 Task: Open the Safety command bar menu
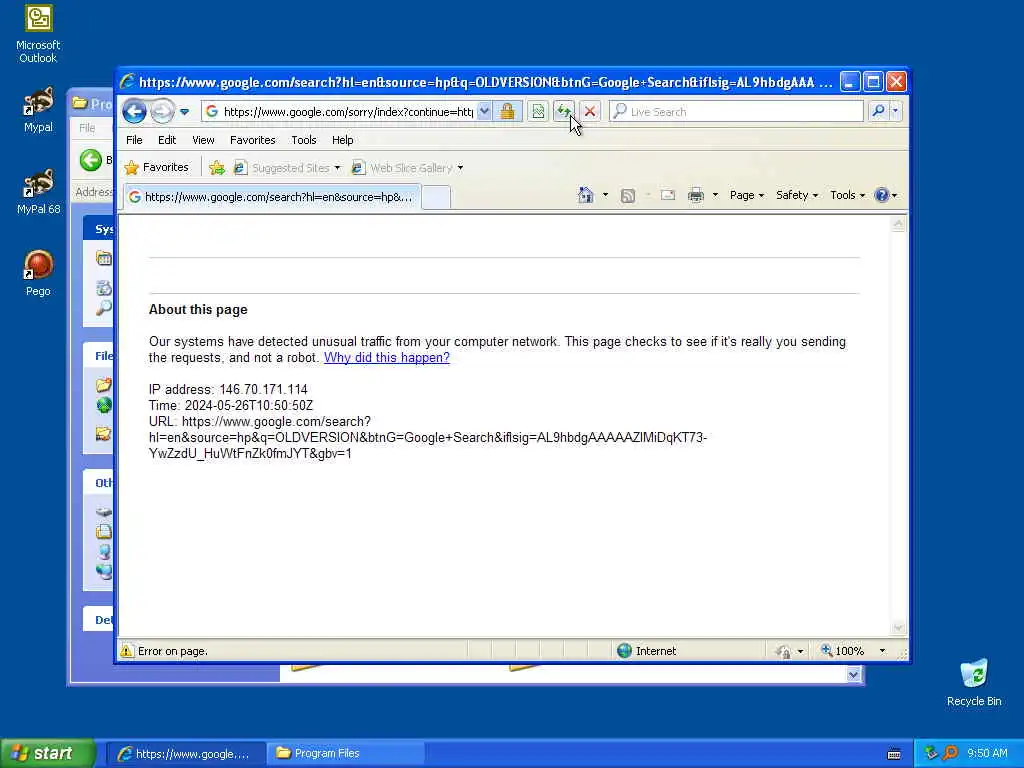tap(797, 195)
